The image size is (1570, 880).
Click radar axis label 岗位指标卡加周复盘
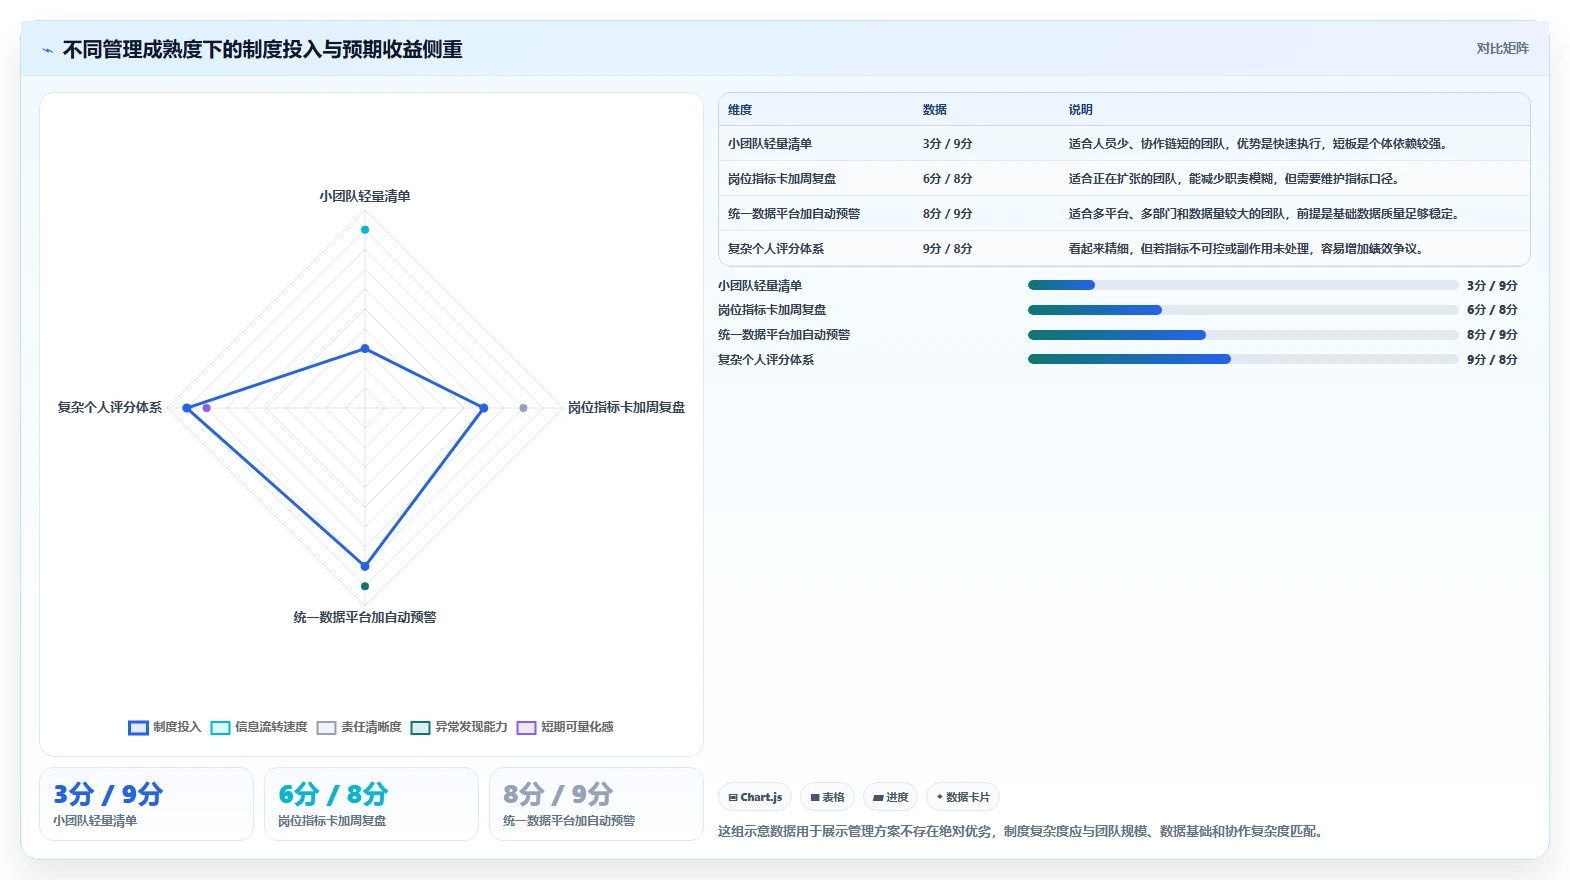click(x=626, y=407)
